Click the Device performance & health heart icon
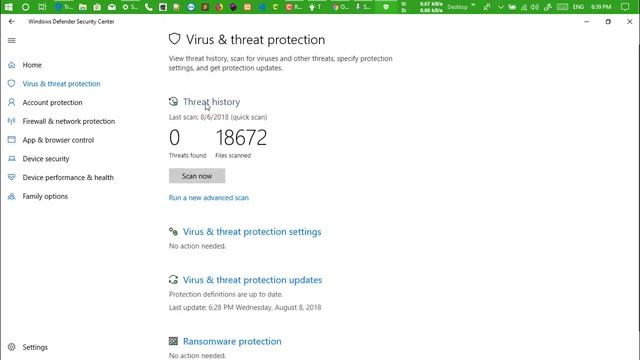 (x=11, y=177)
